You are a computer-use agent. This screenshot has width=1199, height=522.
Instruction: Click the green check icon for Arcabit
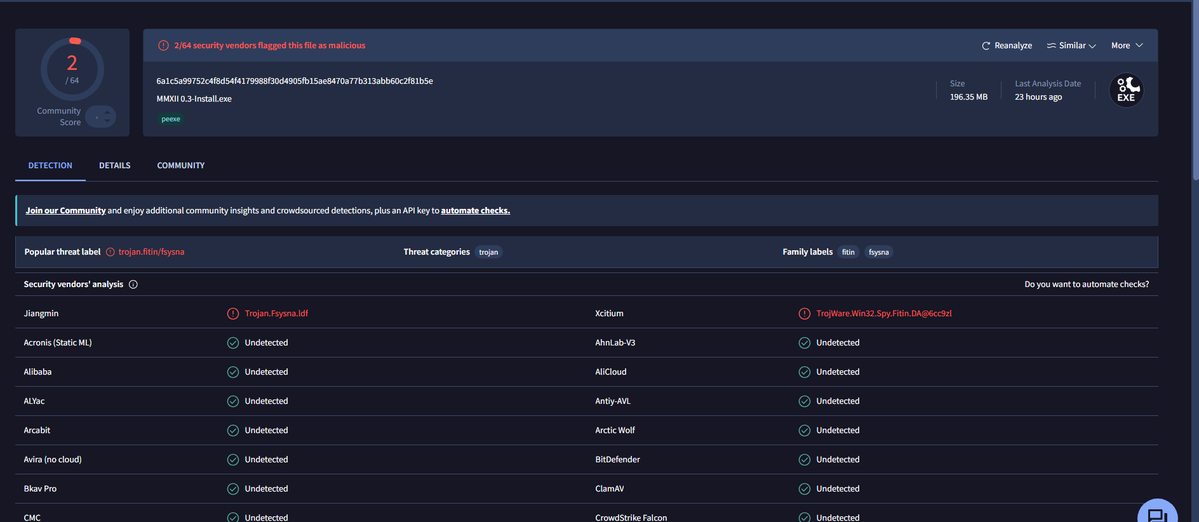point(232,430)
